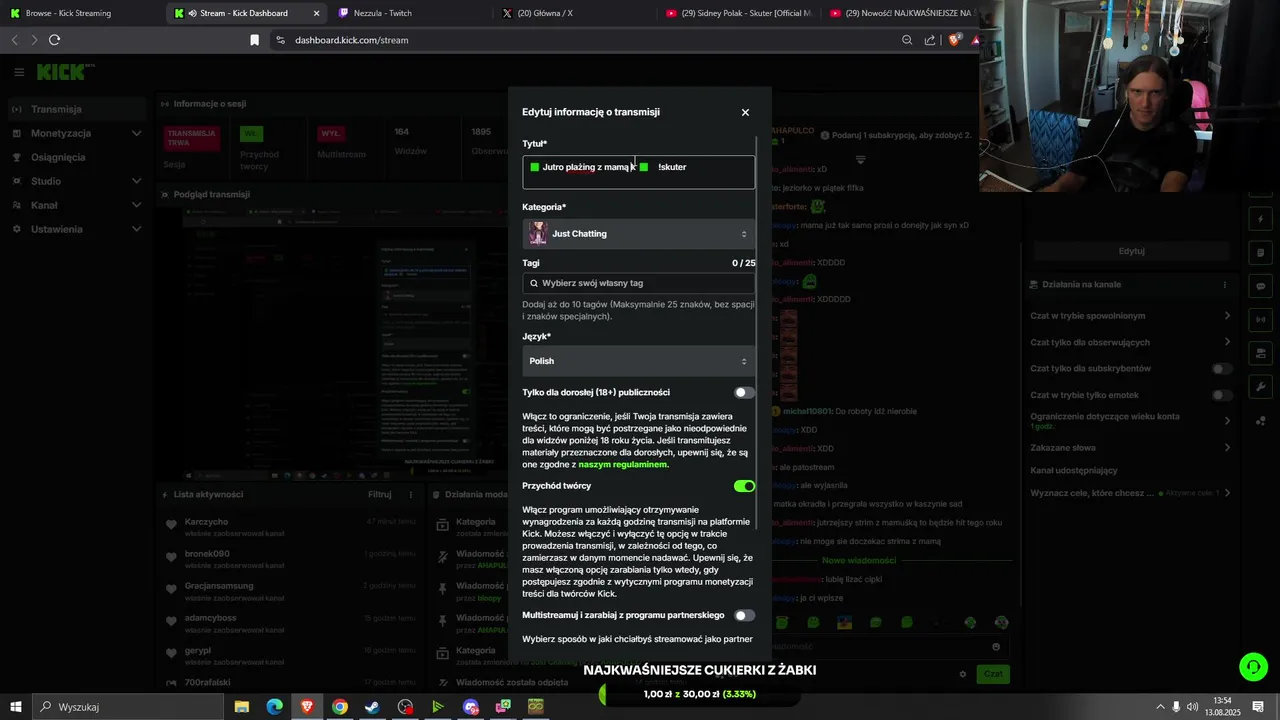Close the Stream - Kick Dashboard tab
Image resolution: width=1280 pixels, height=720 pixels.
tap(317, 13)
